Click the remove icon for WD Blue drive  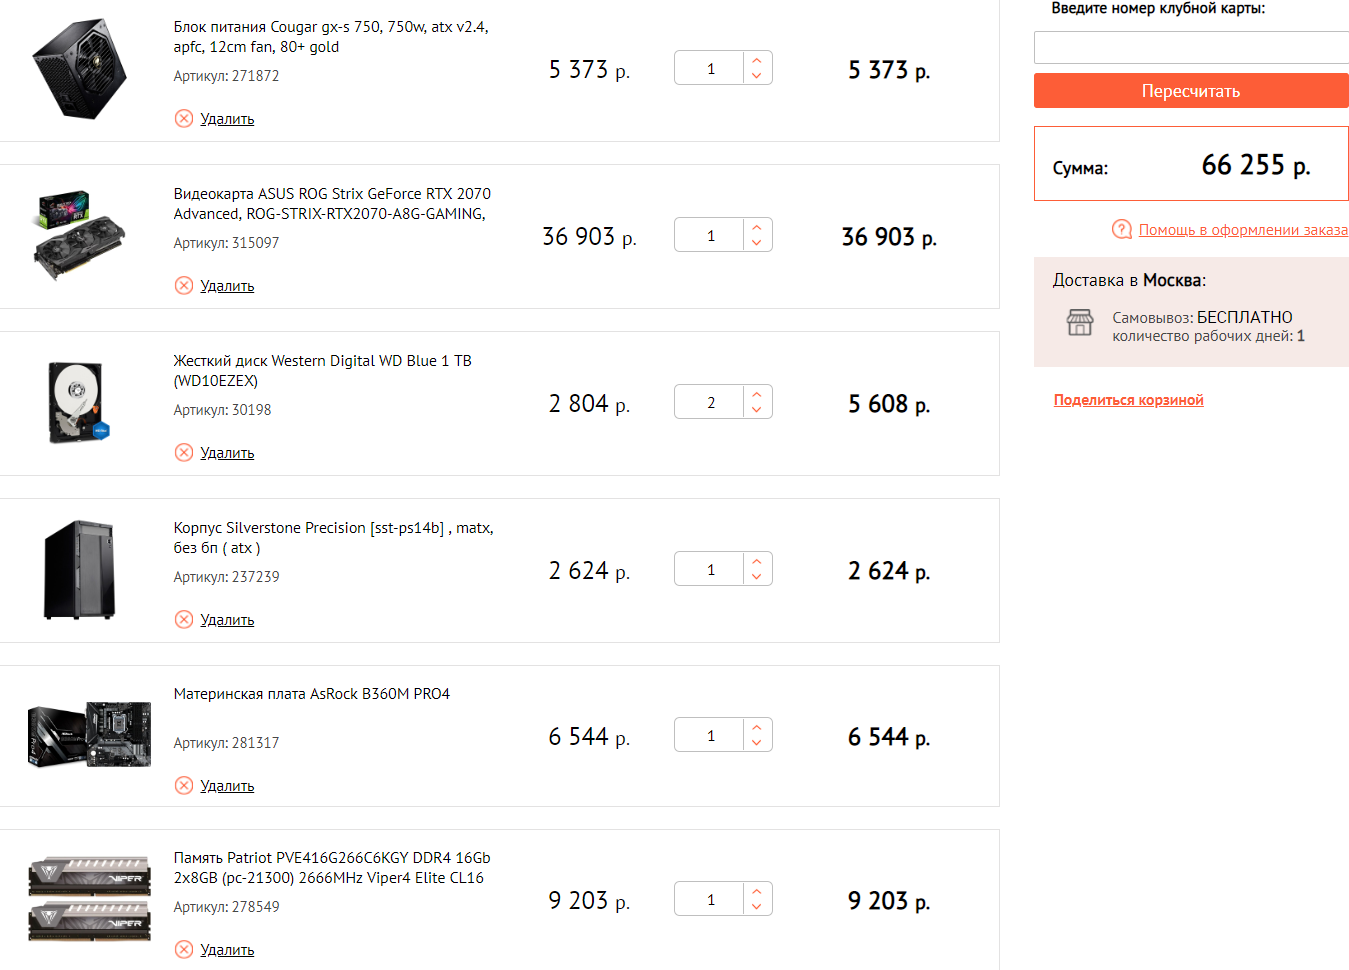coord(184,453)
